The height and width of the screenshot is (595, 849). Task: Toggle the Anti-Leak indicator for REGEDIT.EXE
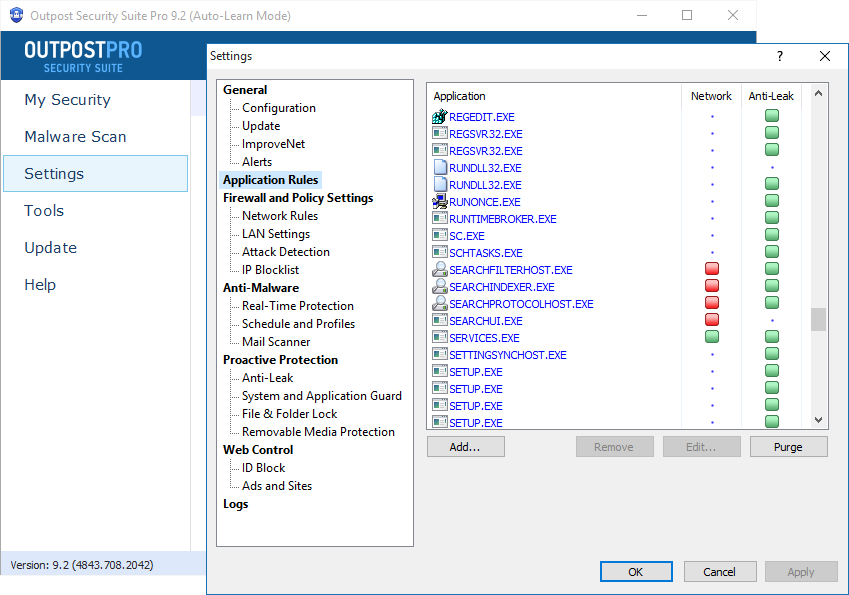click(x=771, y=115)
